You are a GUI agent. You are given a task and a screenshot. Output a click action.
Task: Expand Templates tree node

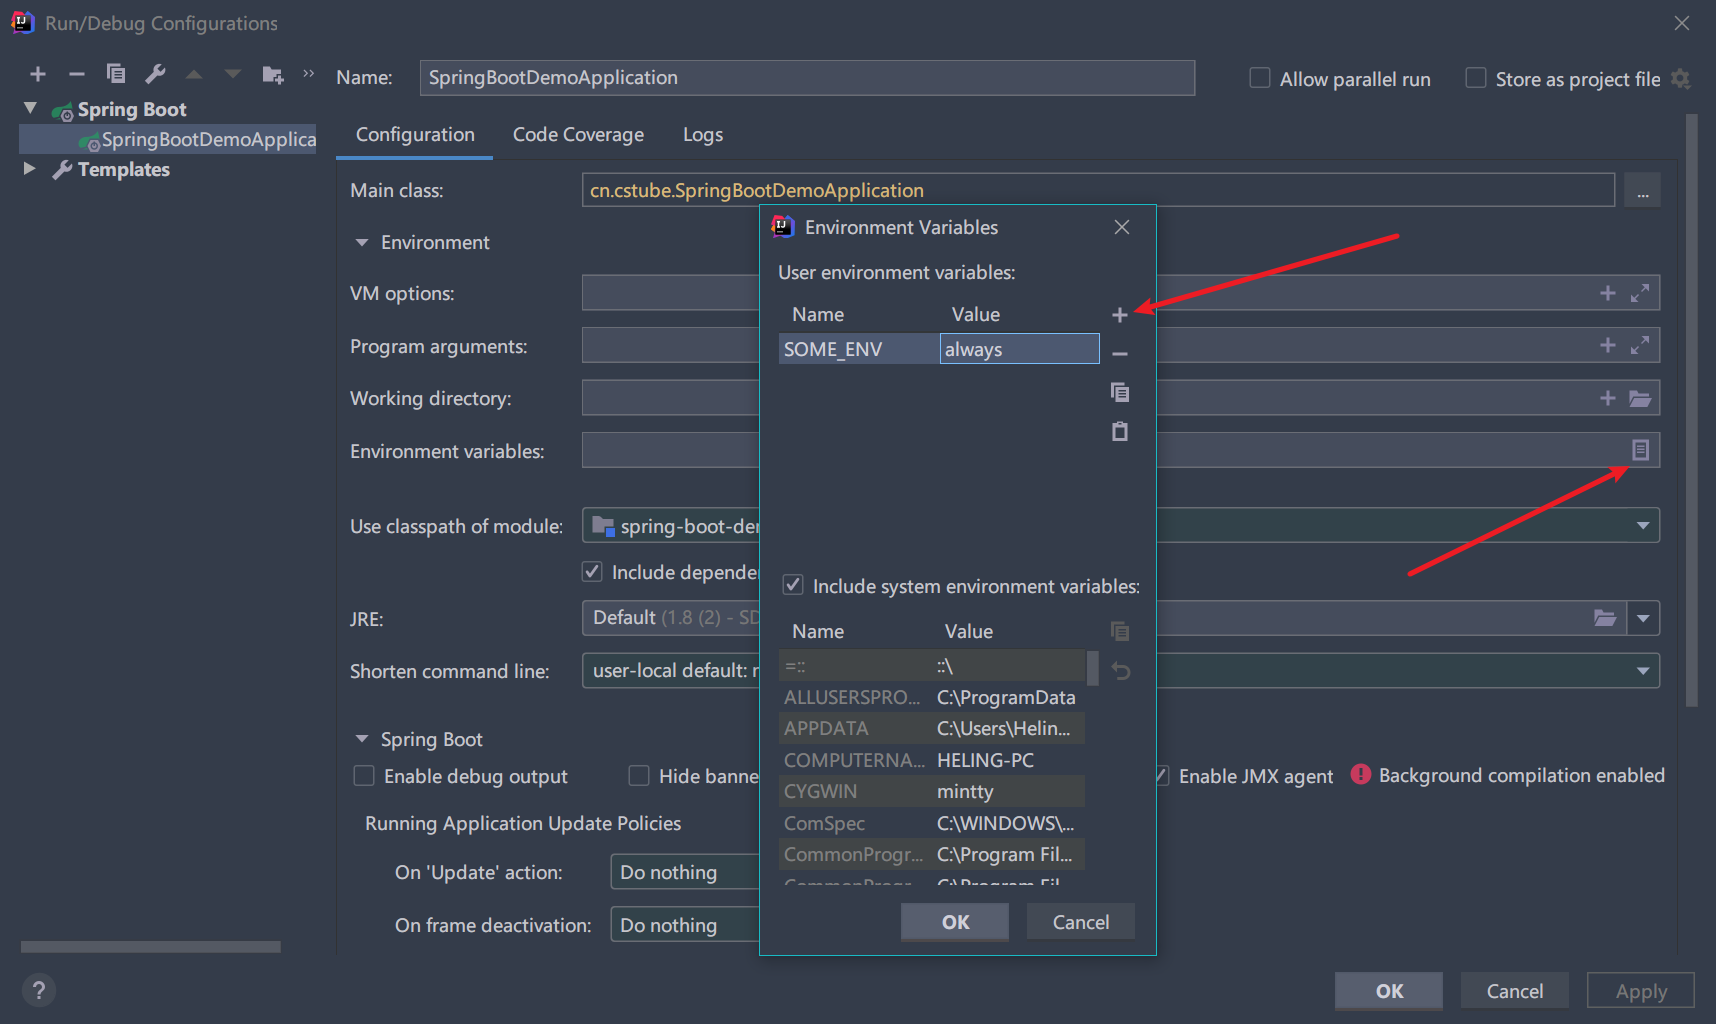[x=29, y=169]
